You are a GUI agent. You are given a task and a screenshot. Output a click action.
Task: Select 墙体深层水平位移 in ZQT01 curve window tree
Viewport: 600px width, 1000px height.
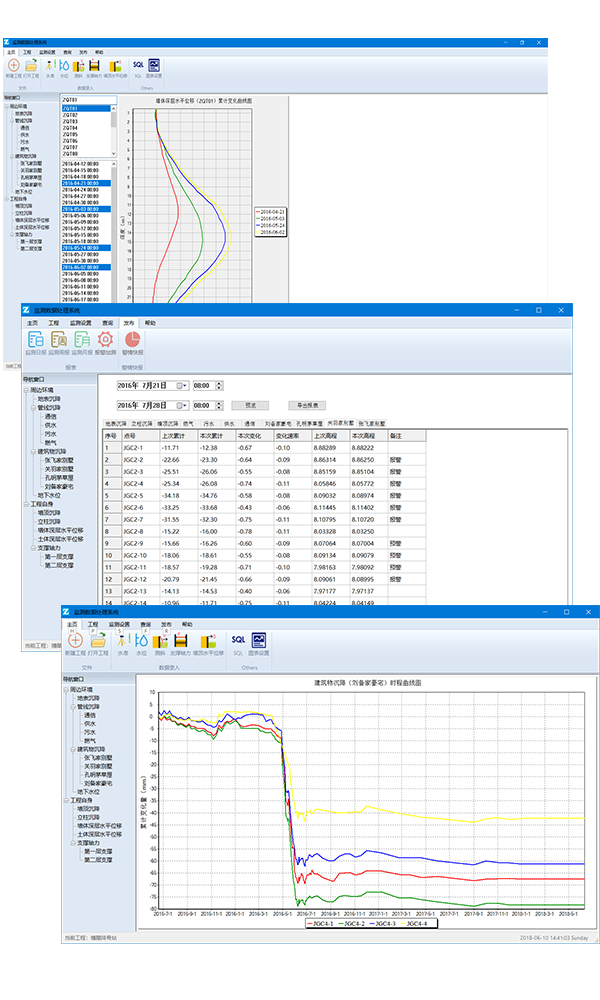click(x=32, y=220)
